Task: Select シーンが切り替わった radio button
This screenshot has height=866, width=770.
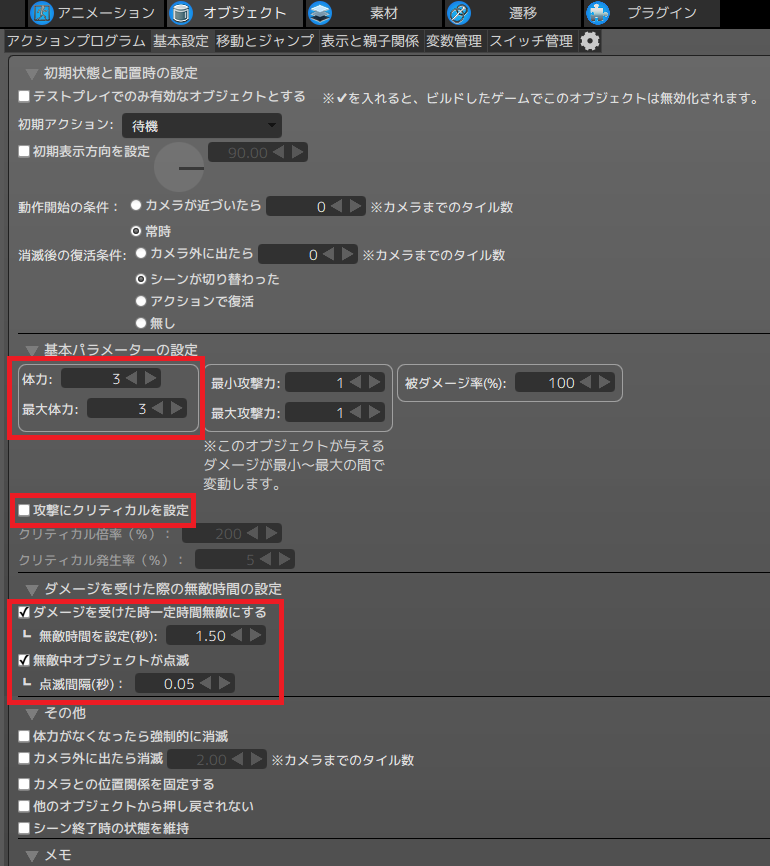Action: click(141, 279)
